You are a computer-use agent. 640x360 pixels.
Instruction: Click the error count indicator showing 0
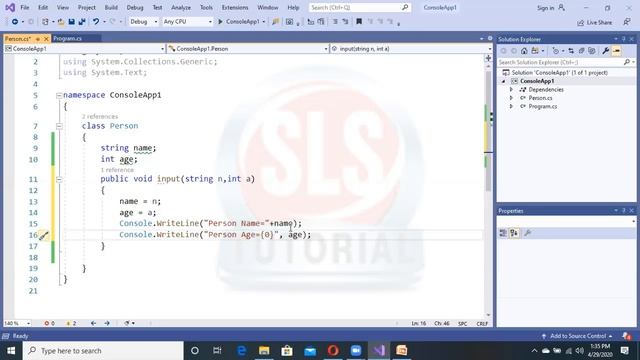pos(49,323)
